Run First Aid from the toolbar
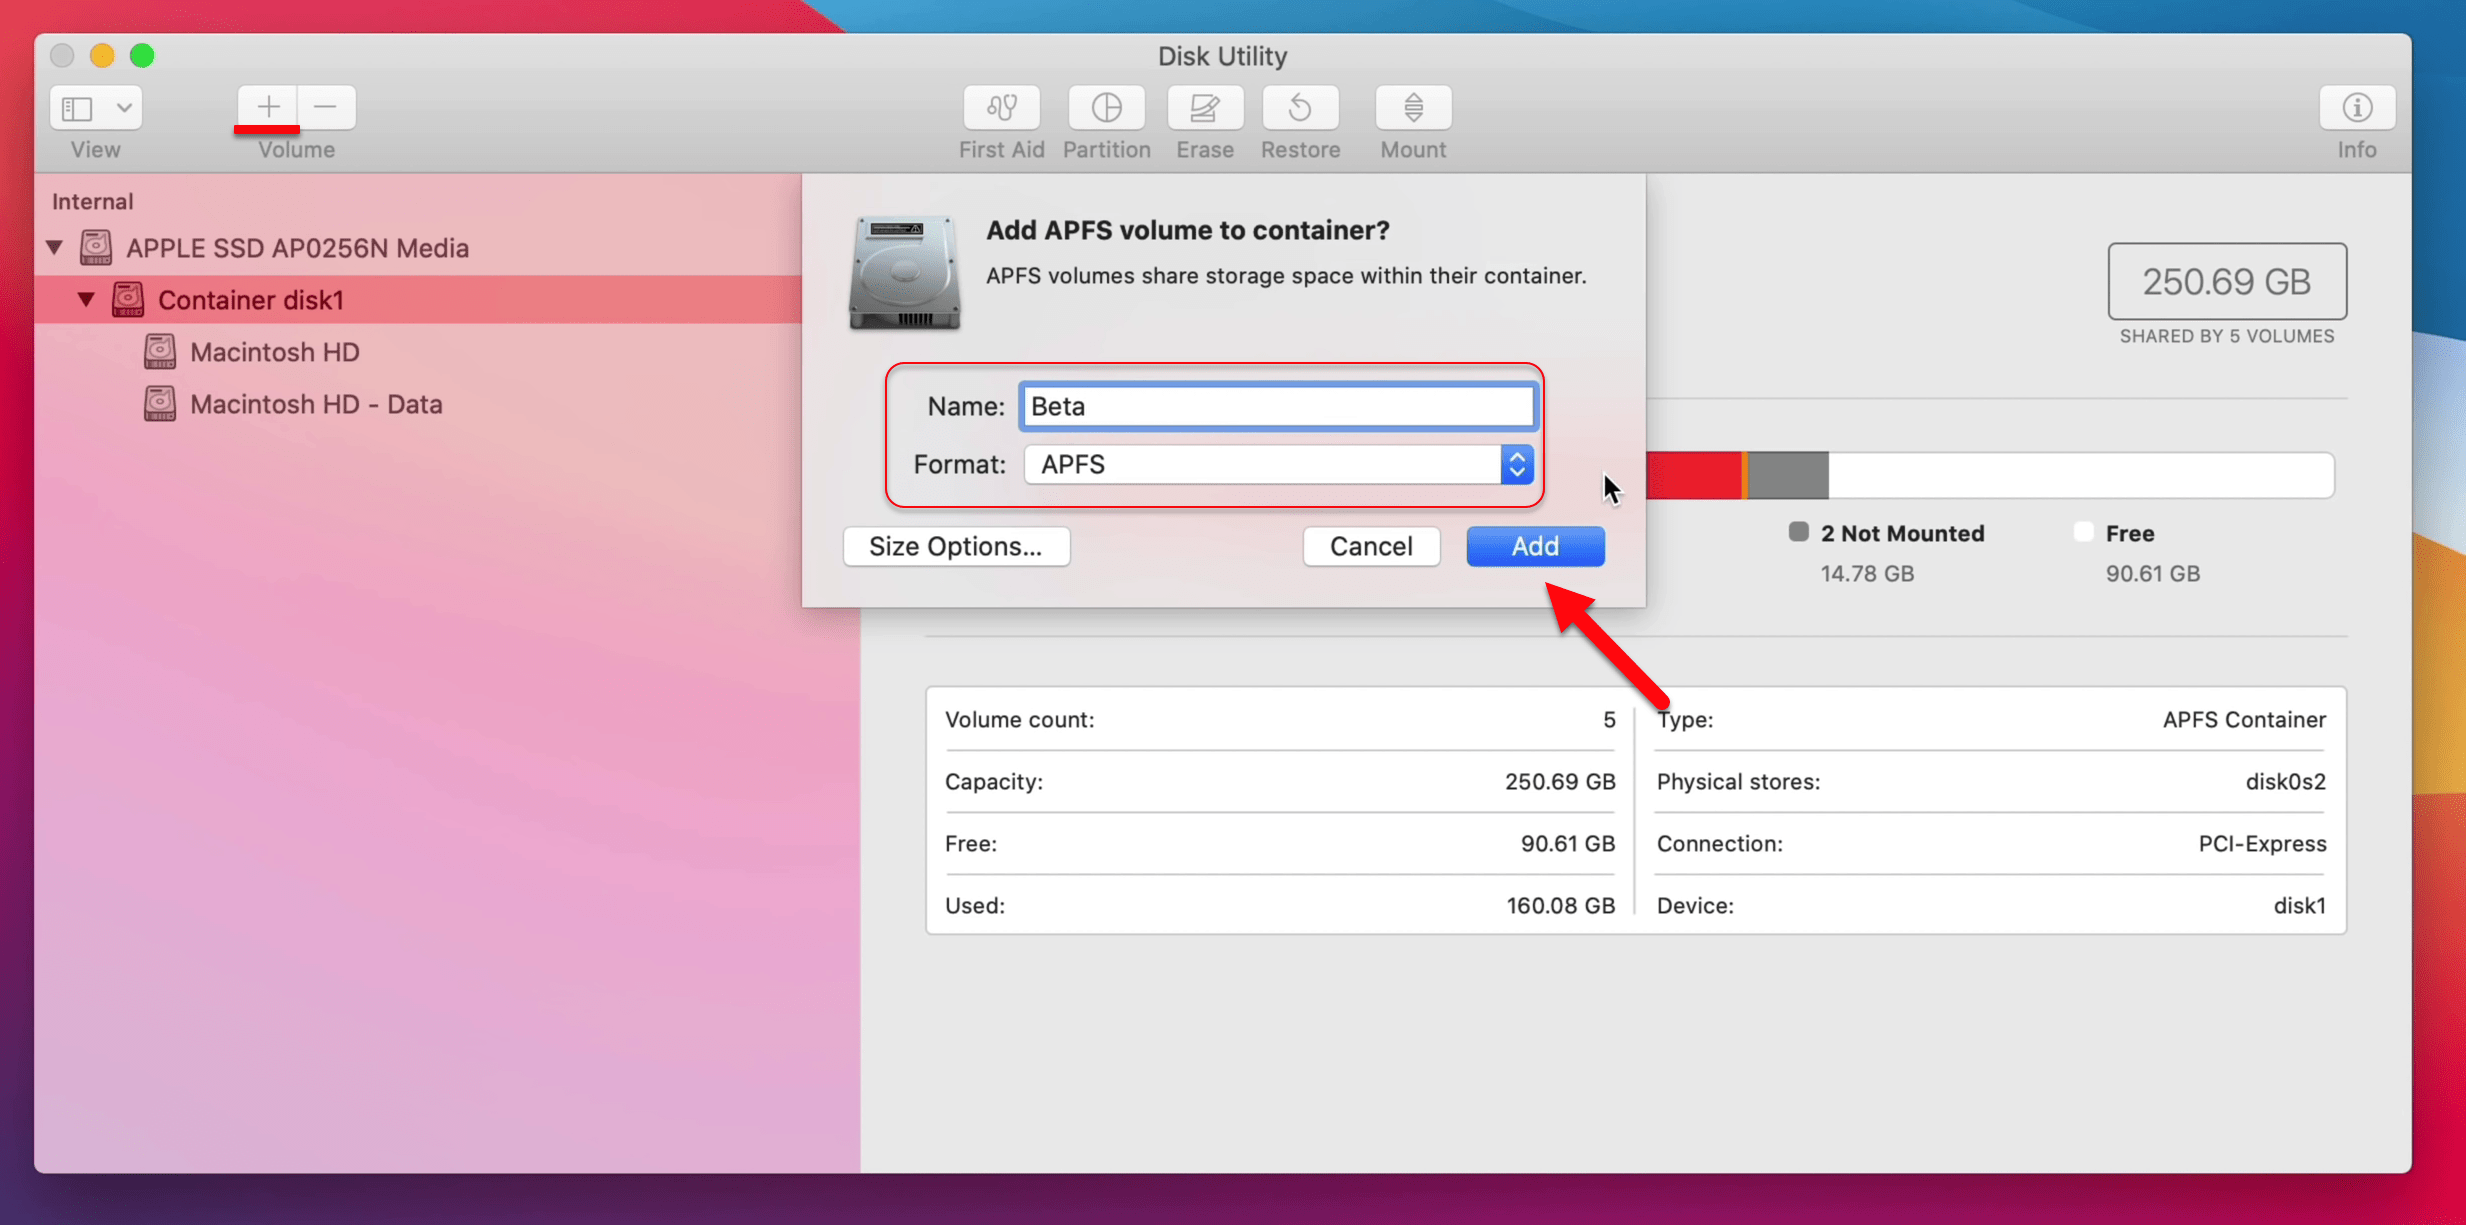 tap(1001, 107)
